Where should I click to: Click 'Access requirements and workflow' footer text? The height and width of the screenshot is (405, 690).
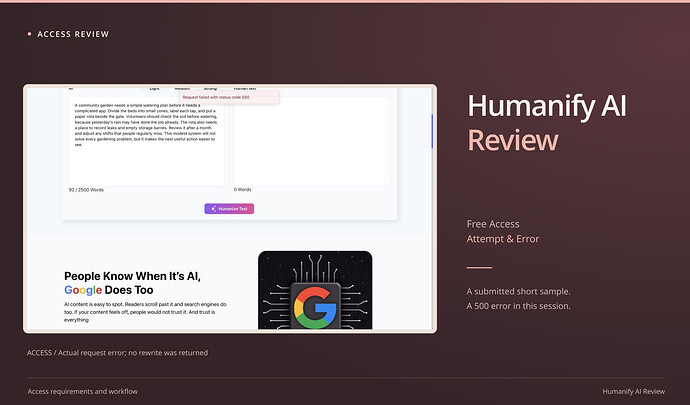tap(83, 391)
